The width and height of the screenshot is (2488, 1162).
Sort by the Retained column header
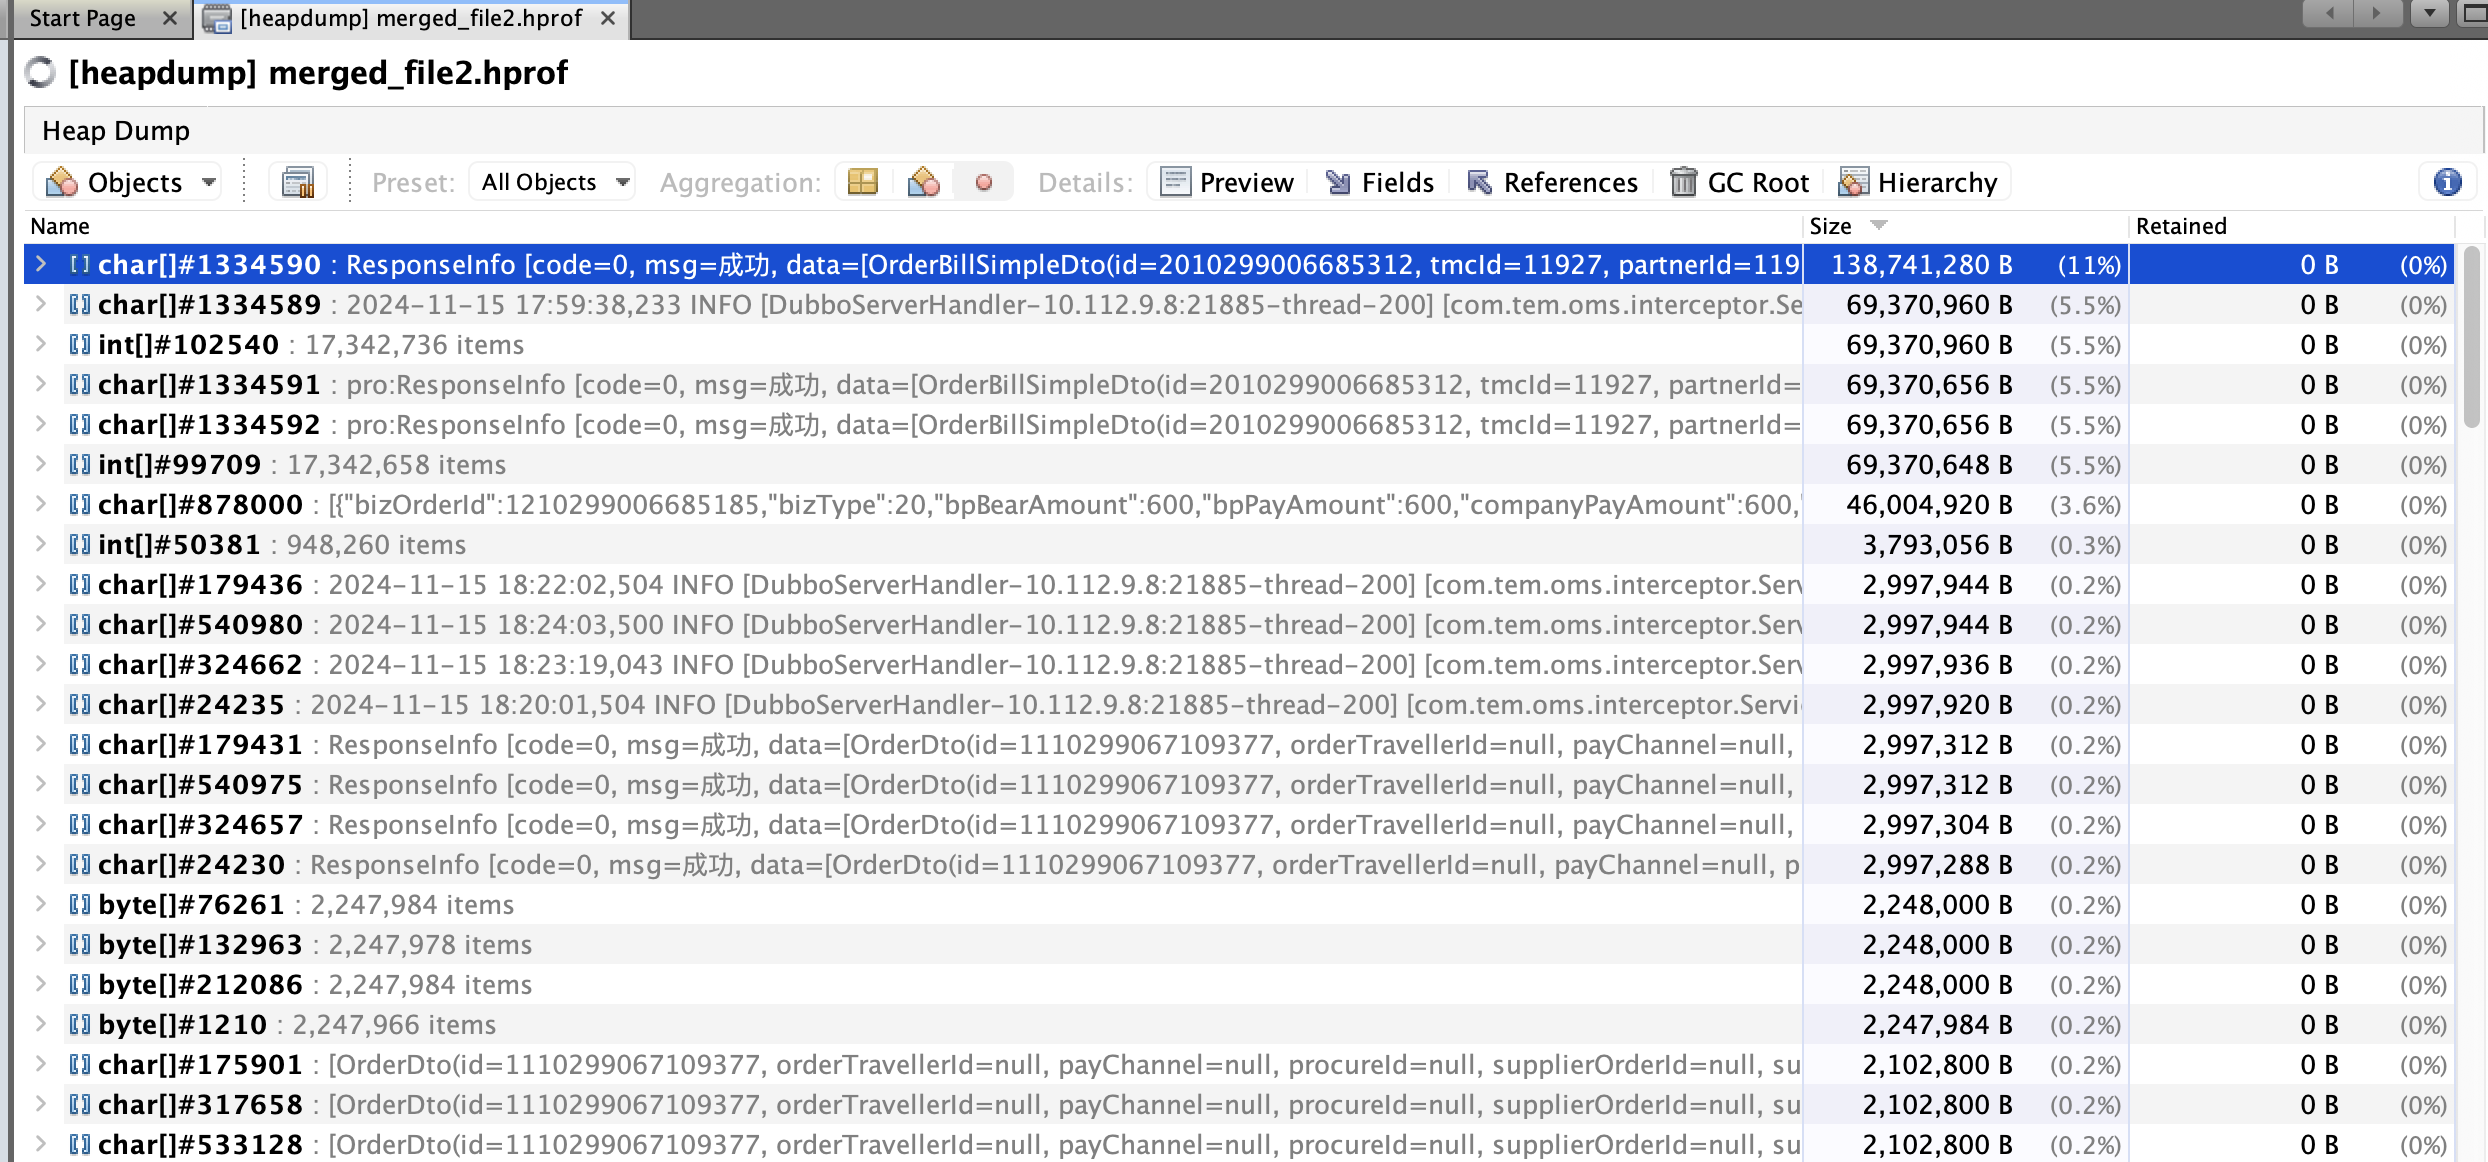[2181, 226]
